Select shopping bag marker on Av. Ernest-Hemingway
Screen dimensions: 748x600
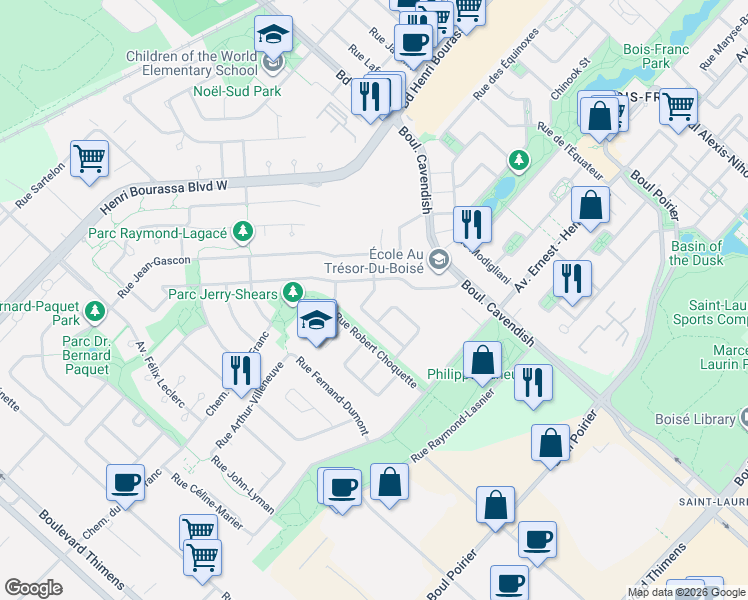click(590, 205)
